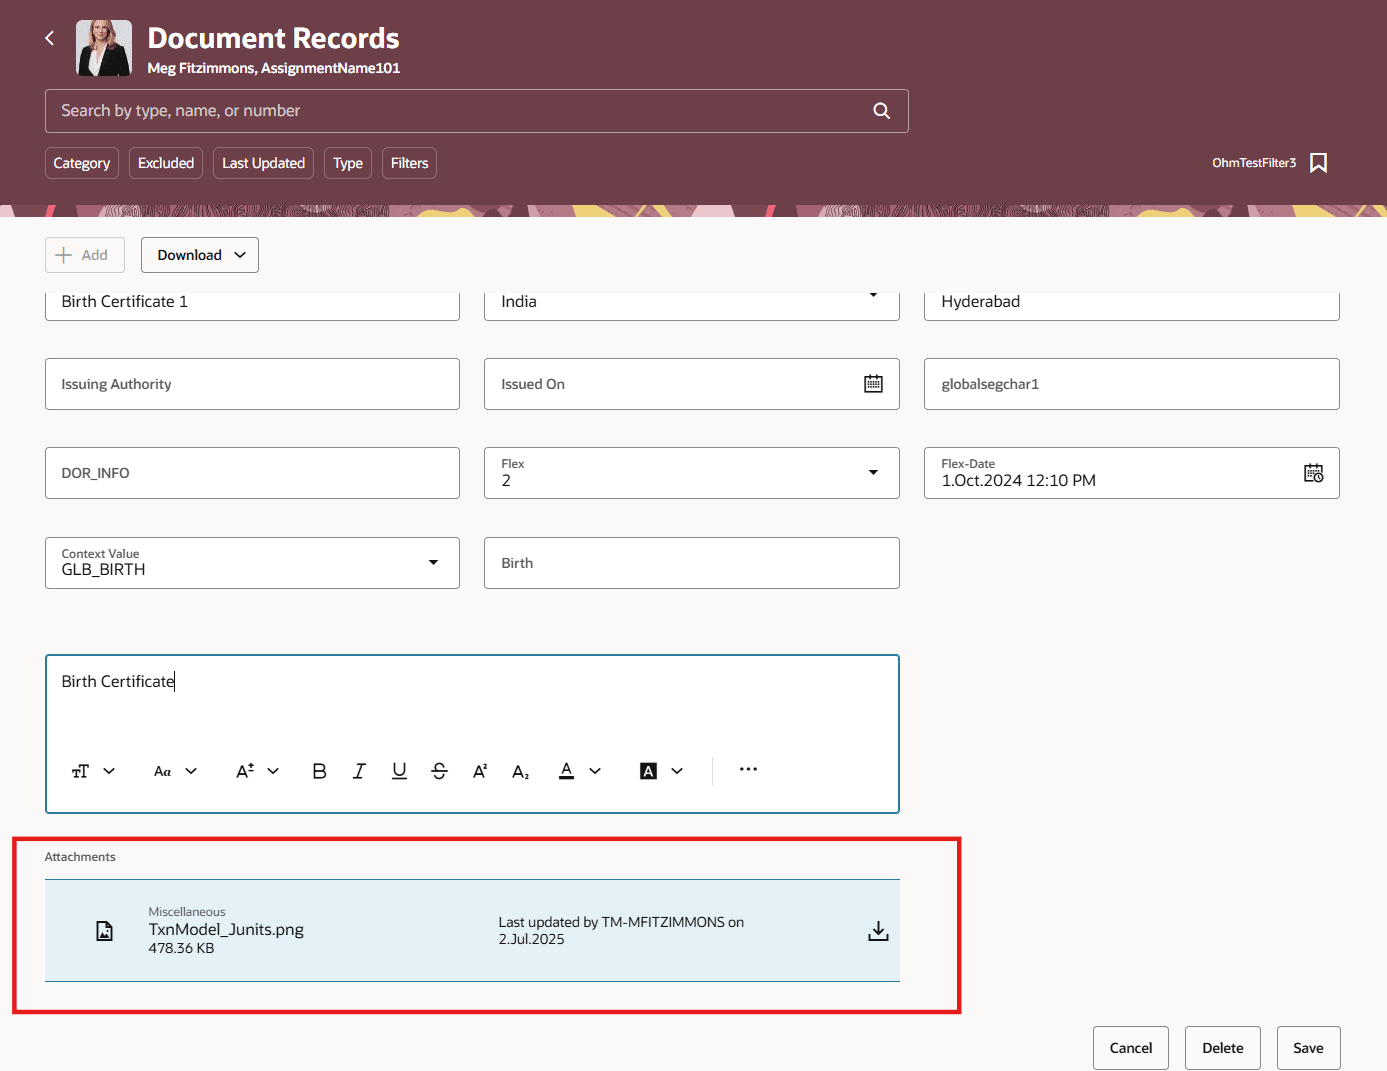Click the DOR_INFO field

click(252, 473)
